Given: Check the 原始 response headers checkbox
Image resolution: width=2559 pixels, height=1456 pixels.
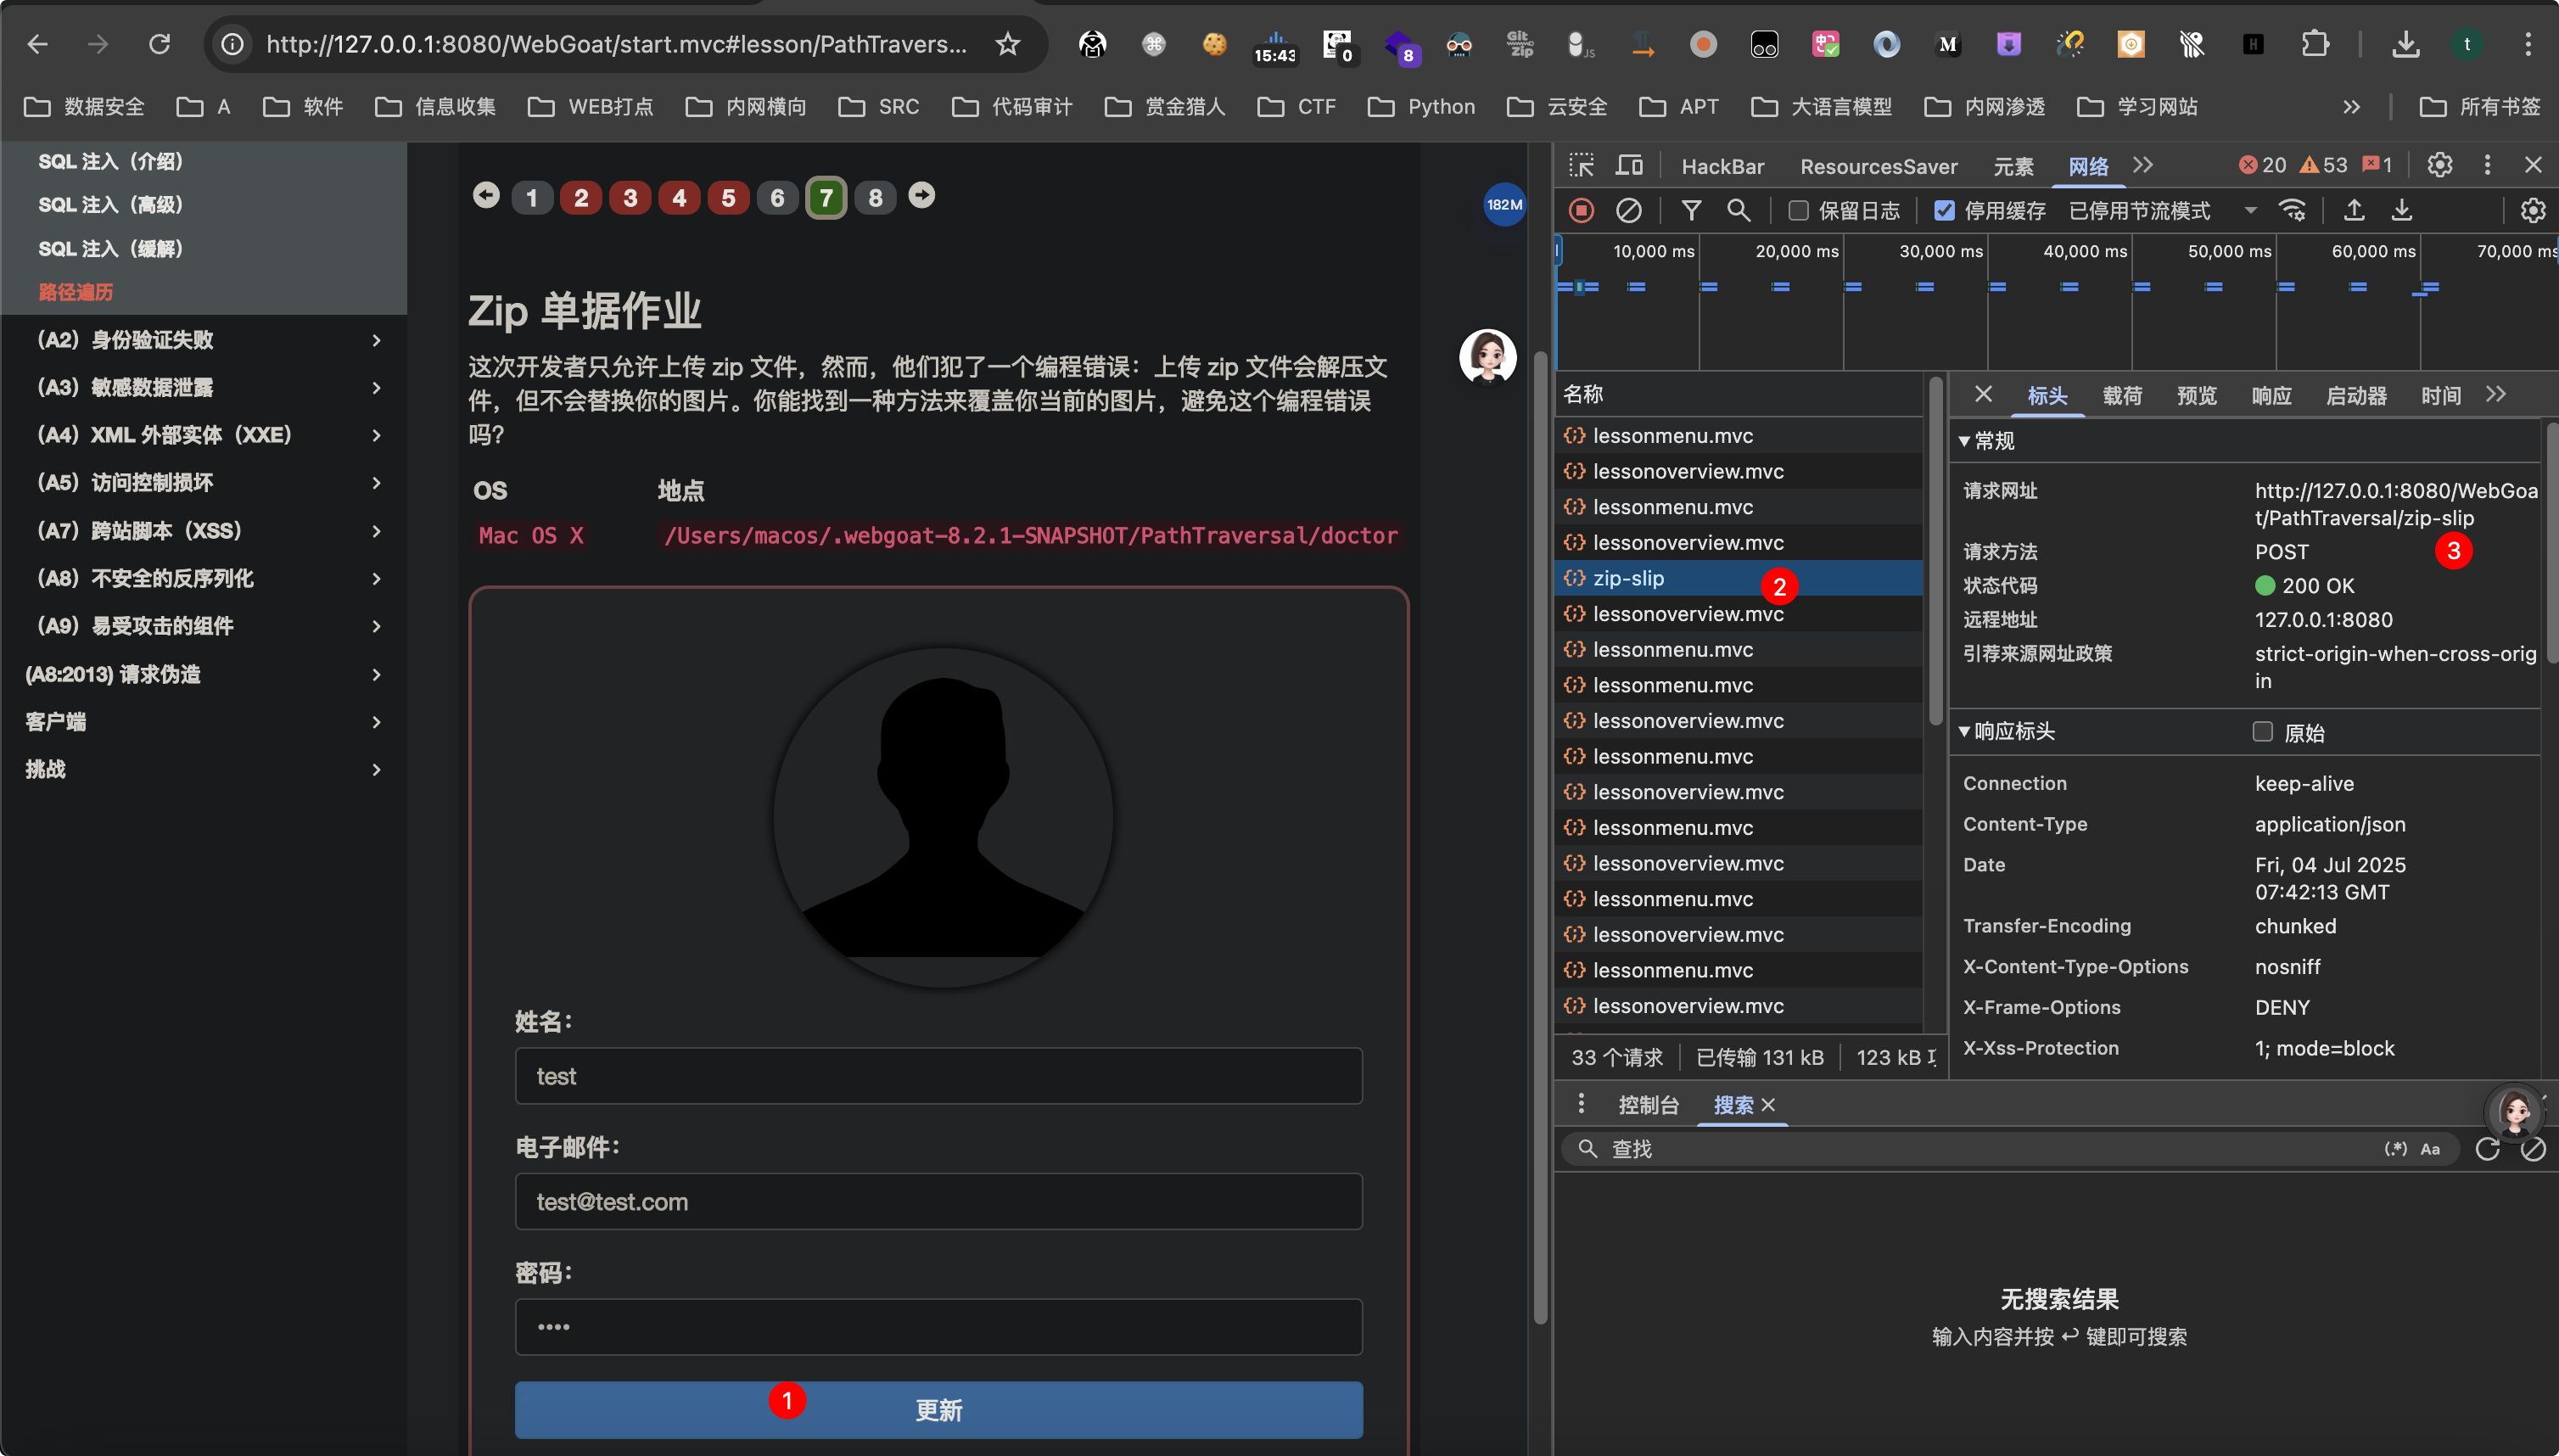Looking at the screenshot, I should [2262, 731].
